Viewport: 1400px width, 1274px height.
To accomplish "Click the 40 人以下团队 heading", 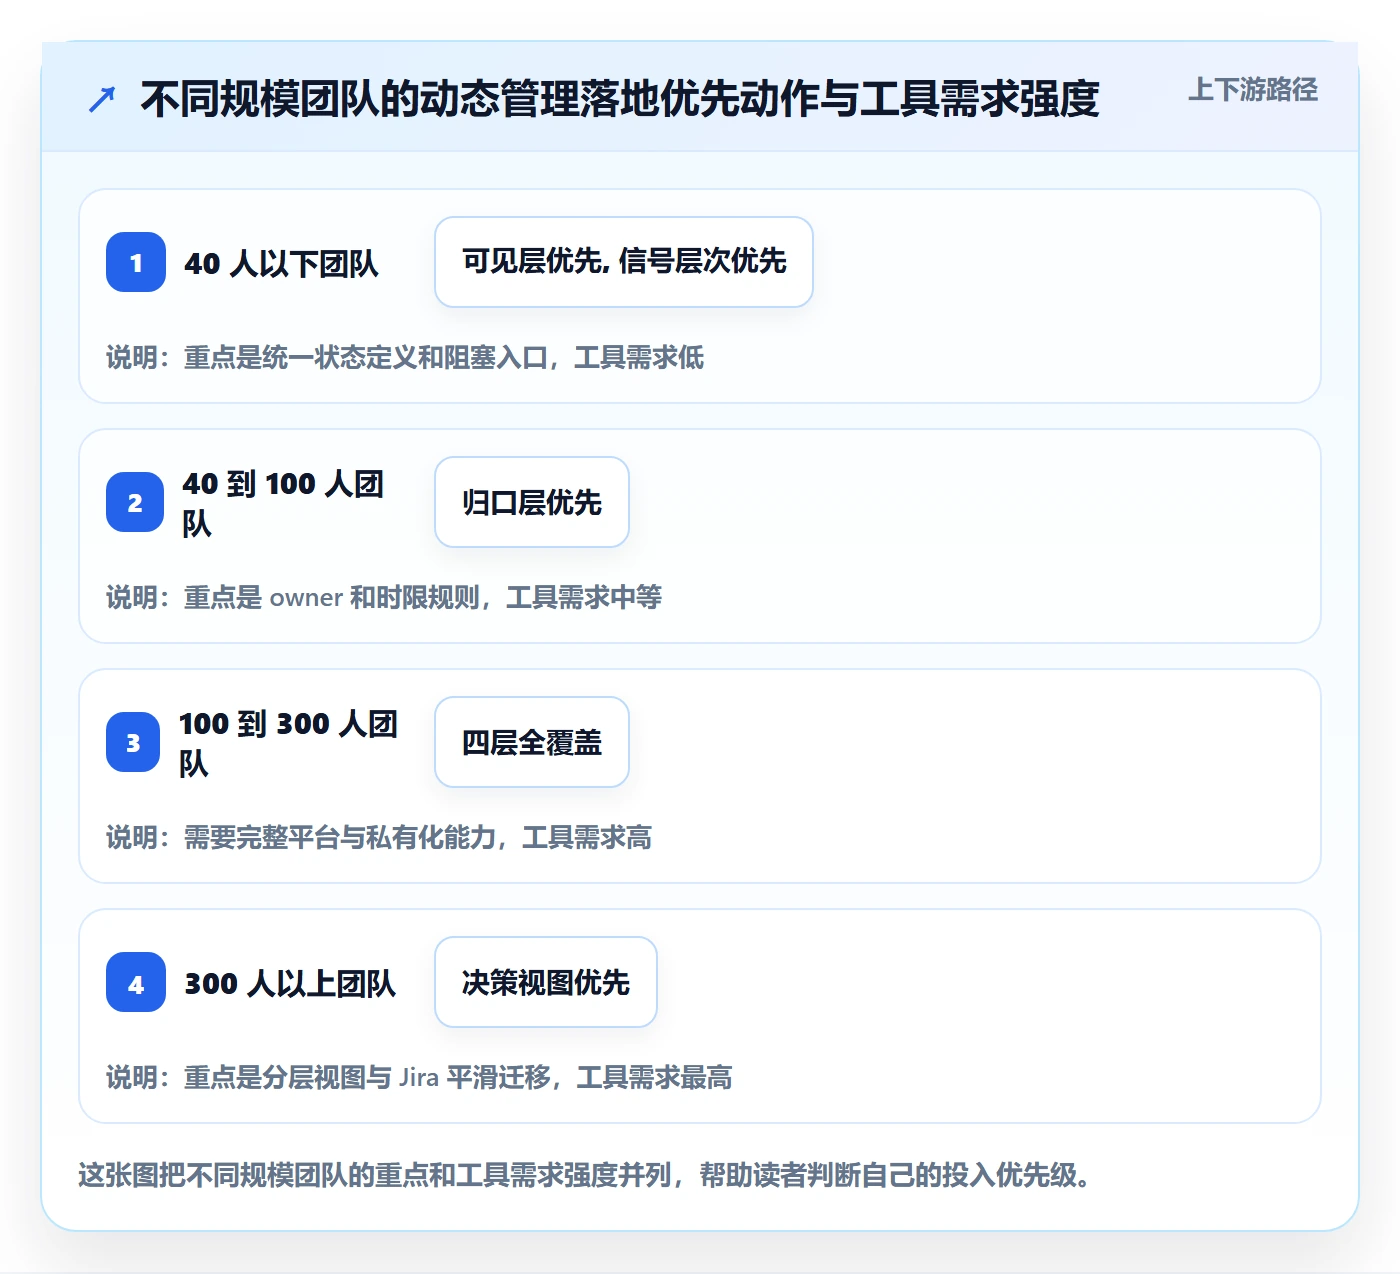I will pyautogui.click(x=282, y=263).
